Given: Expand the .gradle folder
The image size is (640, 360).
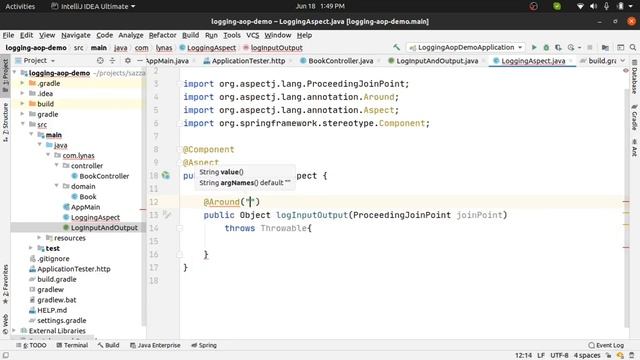Looking at the screenshot, I should pyautogui.click(x=22, y=83).
